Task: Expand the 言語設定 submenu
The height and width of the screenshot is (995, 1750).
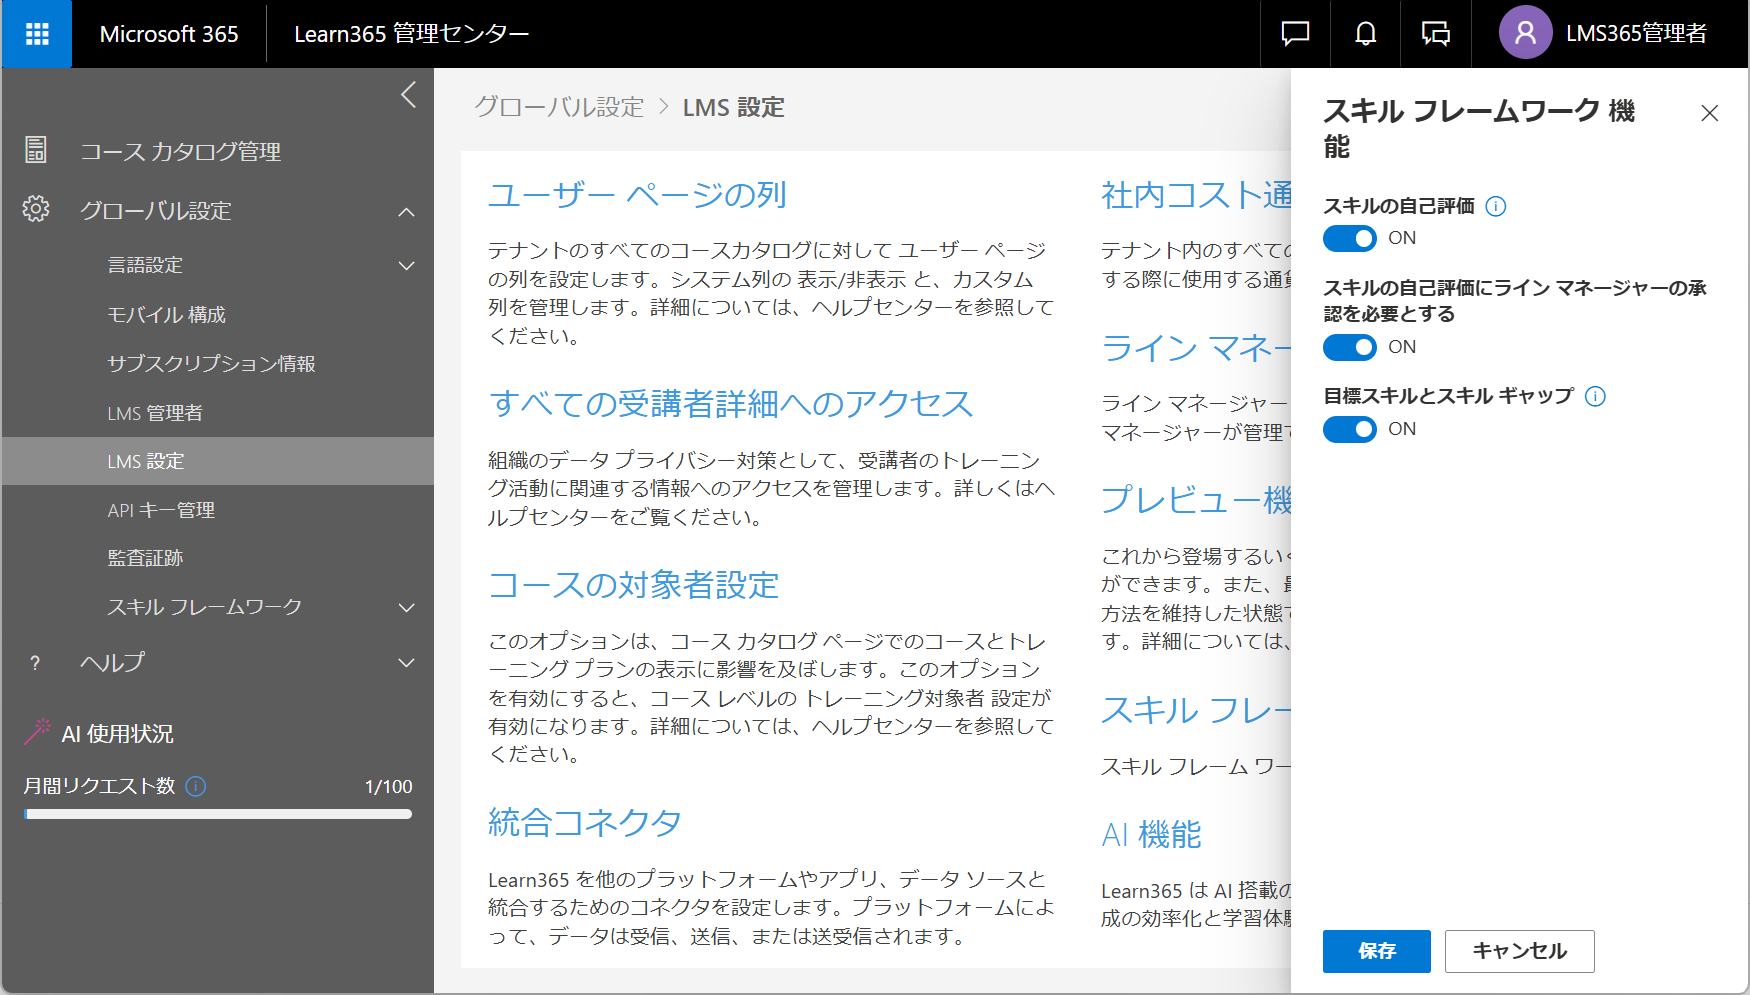Action: (x=406, y=265)
